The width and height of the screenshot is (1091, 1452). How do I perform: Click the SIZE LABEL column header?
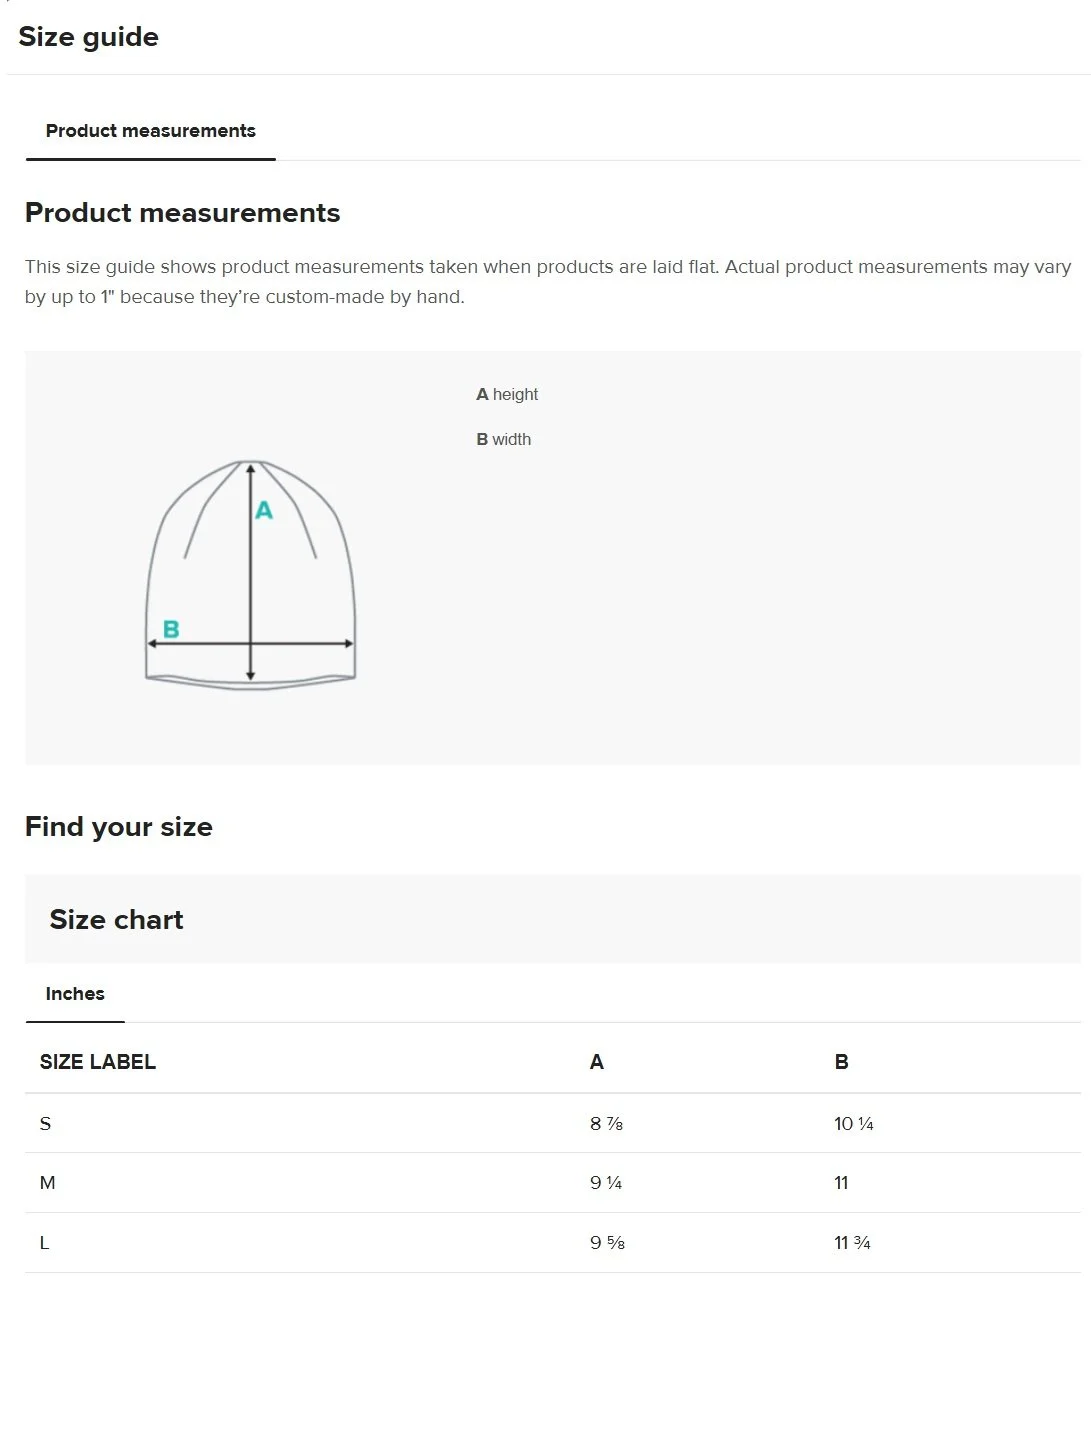pos(98,1062)
